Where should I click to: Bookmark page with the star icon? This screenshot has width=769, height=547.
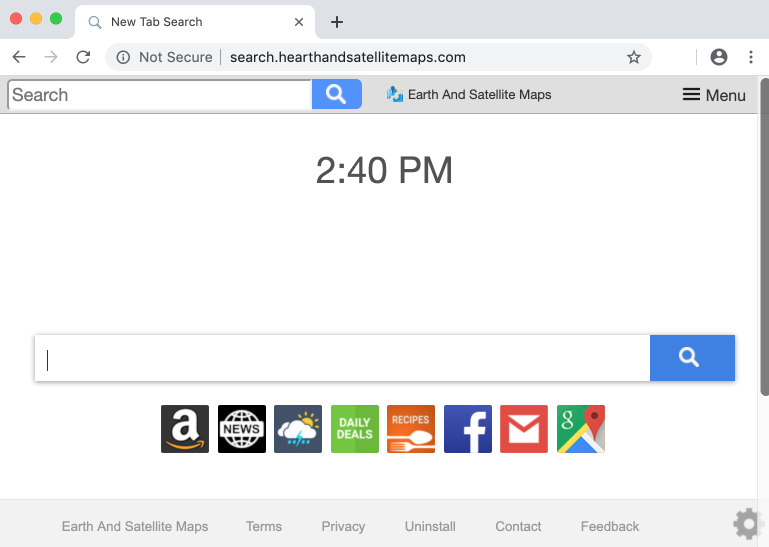pos(634,57)
